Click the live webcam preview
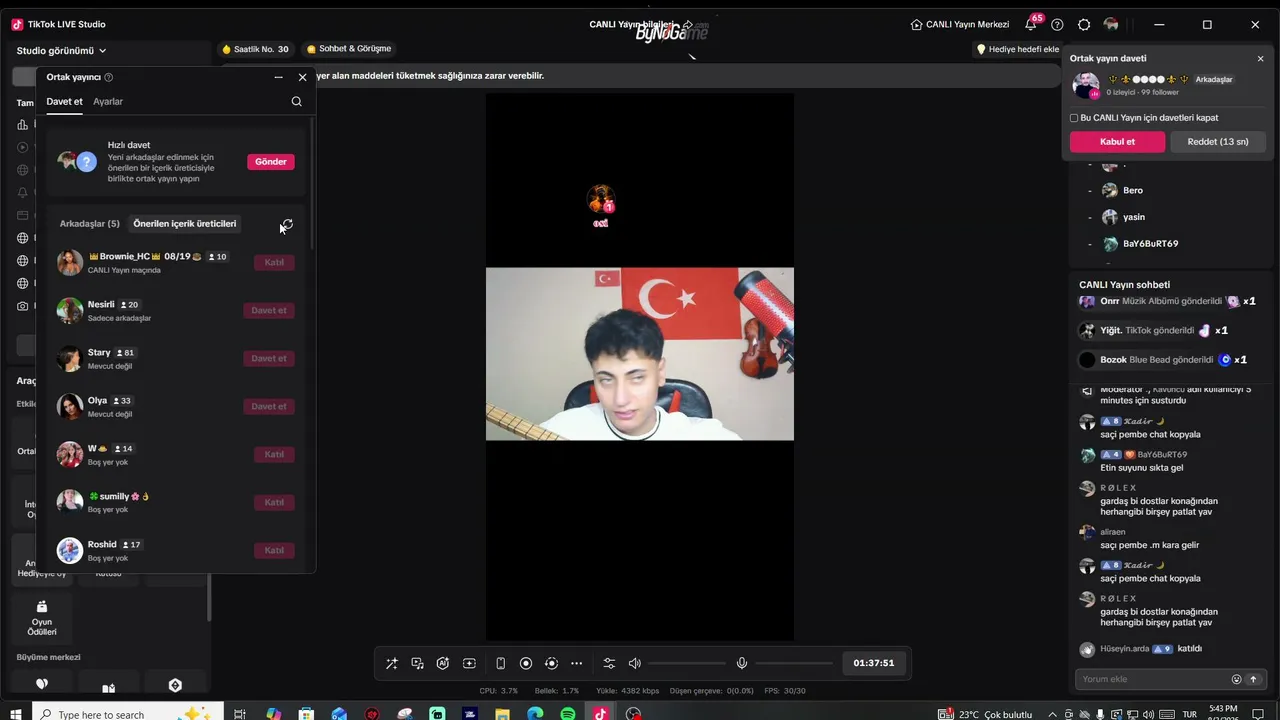1280x720 pixels. pyautogui.click(x=640, y=353)
